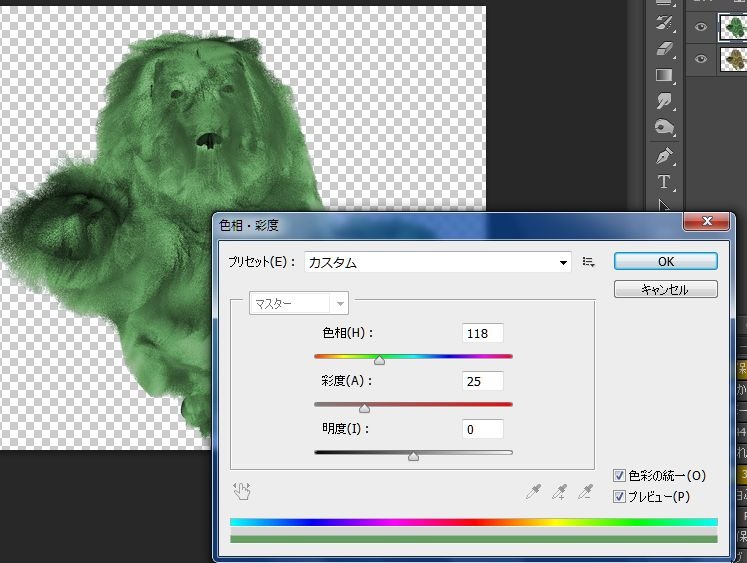Toggle the プレビュー (Preview) checkbox
Image resolution: width=747 pixels, height=563 pixels.
[620, 496]
